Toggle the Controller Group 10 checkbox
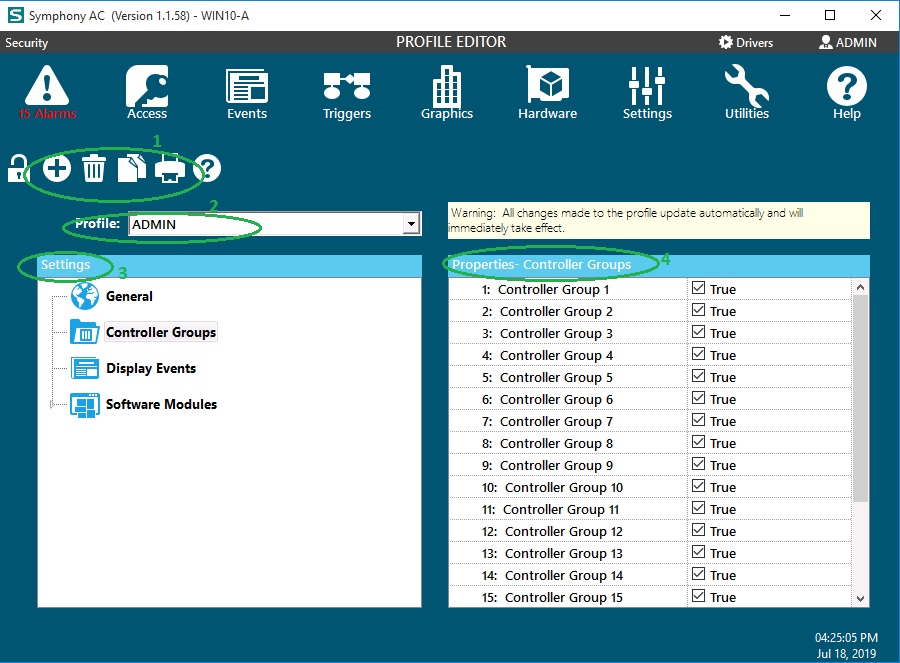 (699, 486)
